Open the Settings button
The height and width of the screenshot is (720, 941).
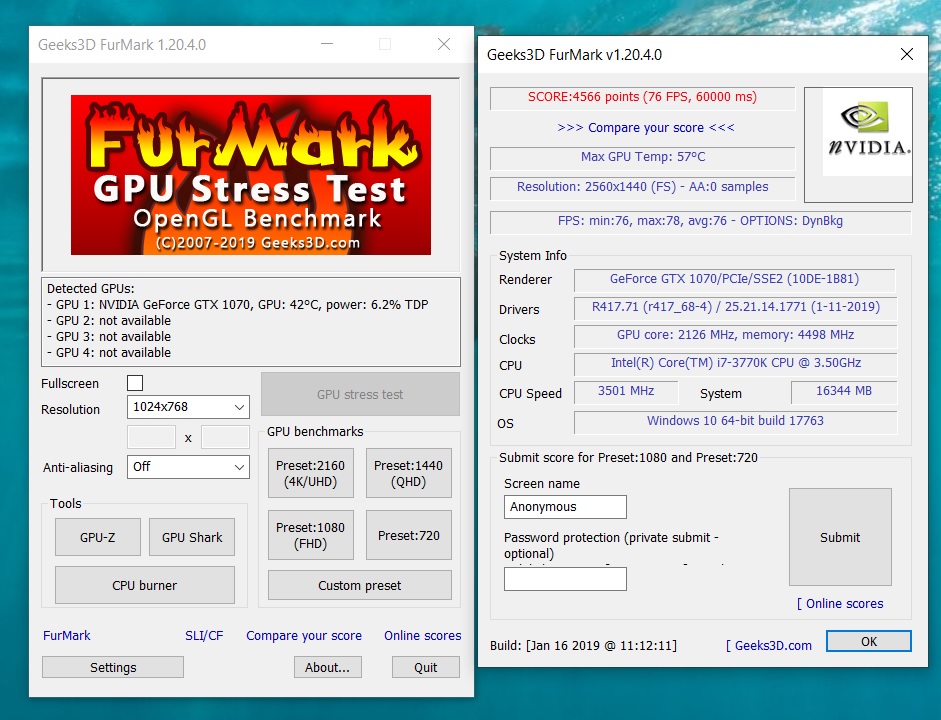113,667
